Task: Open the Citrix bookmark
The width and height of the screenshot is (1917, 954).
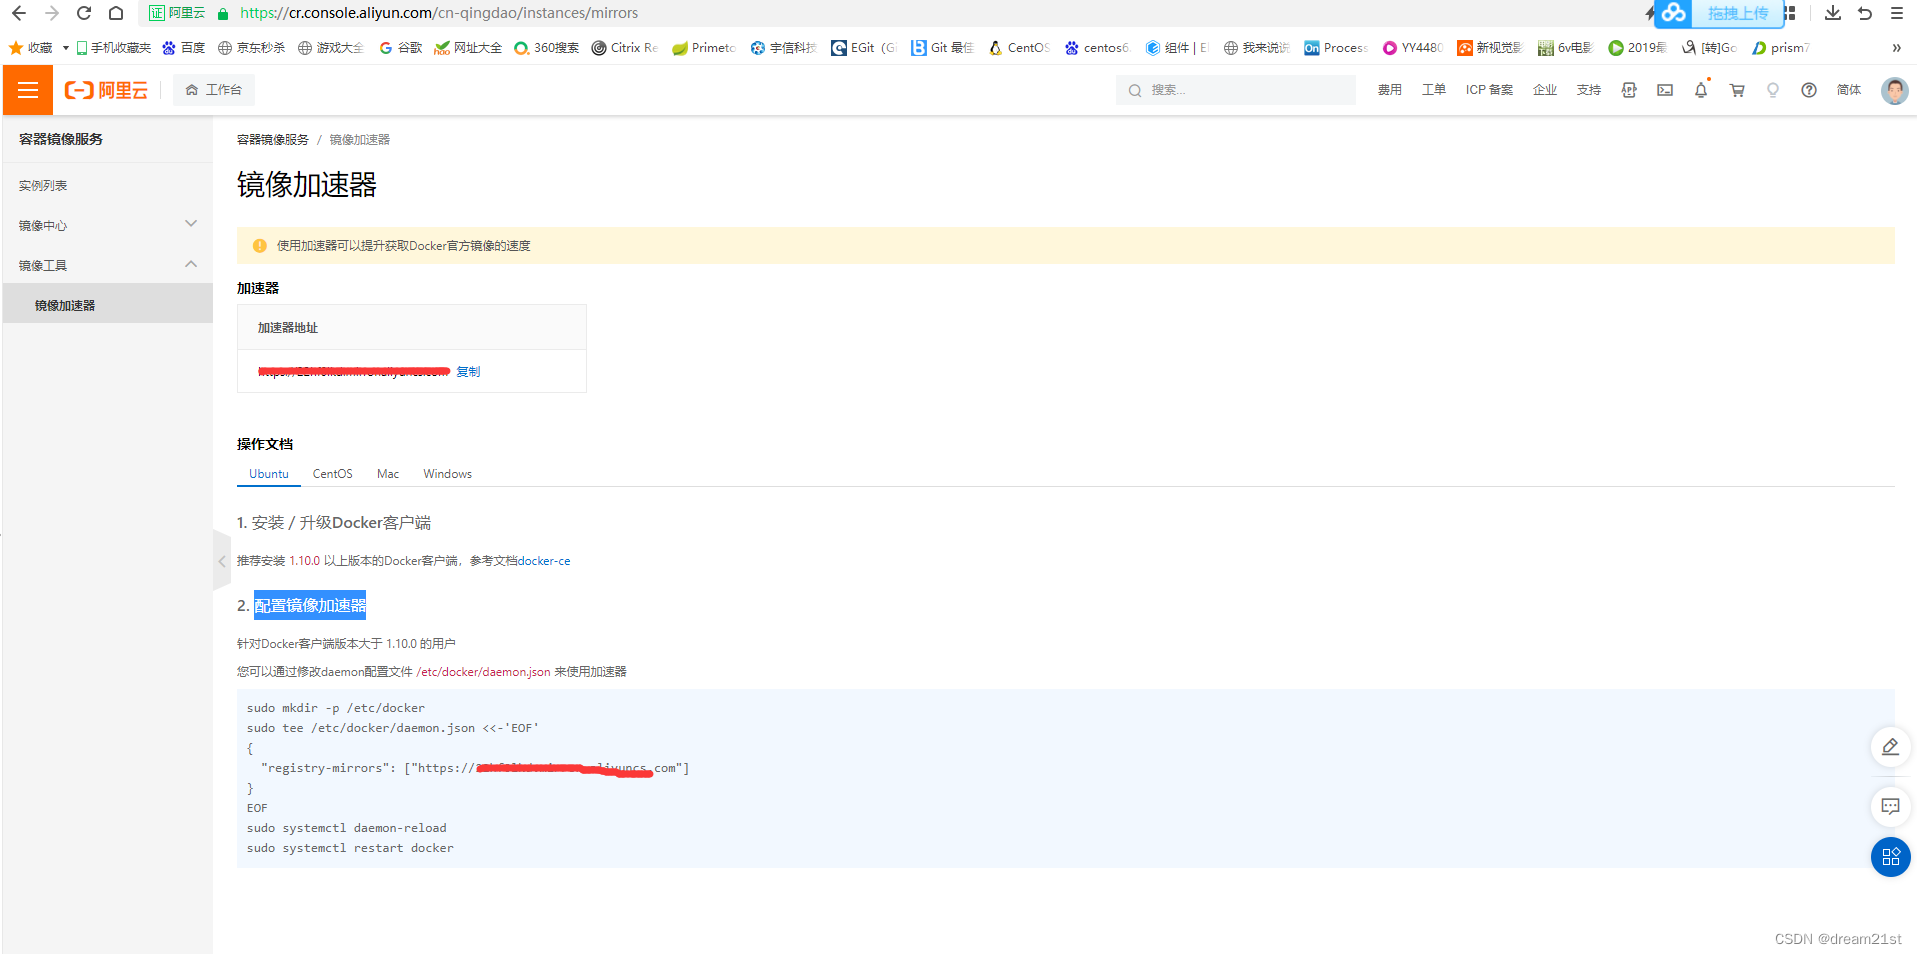Action: click(x=625, y=48)
